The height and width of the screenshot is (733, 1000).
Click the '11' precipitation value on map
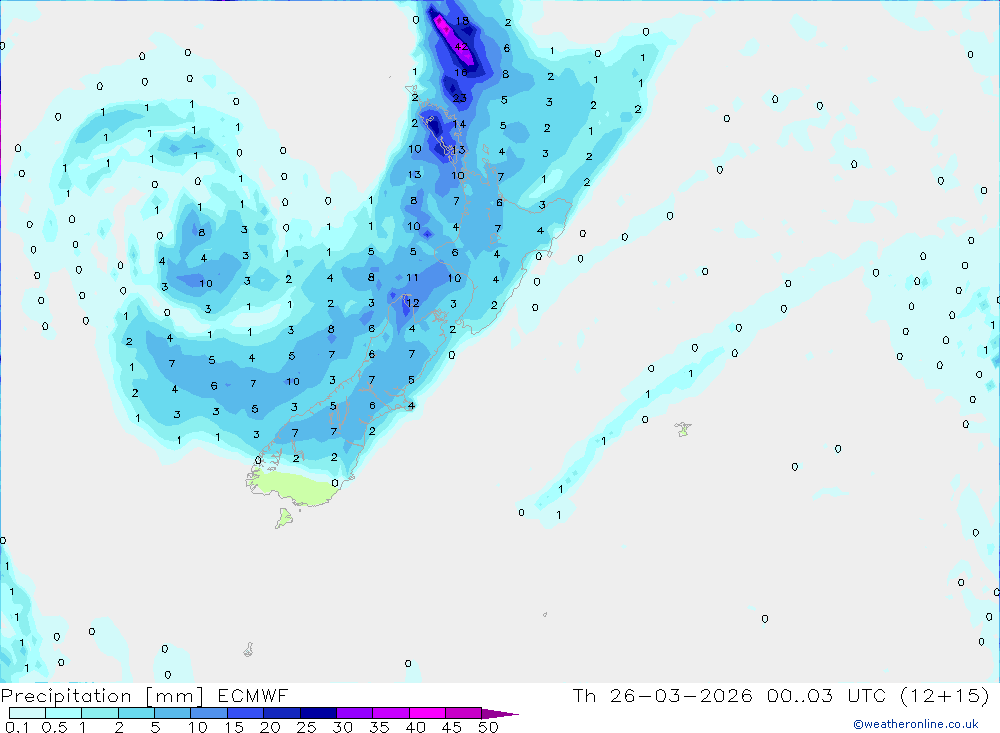412,278
